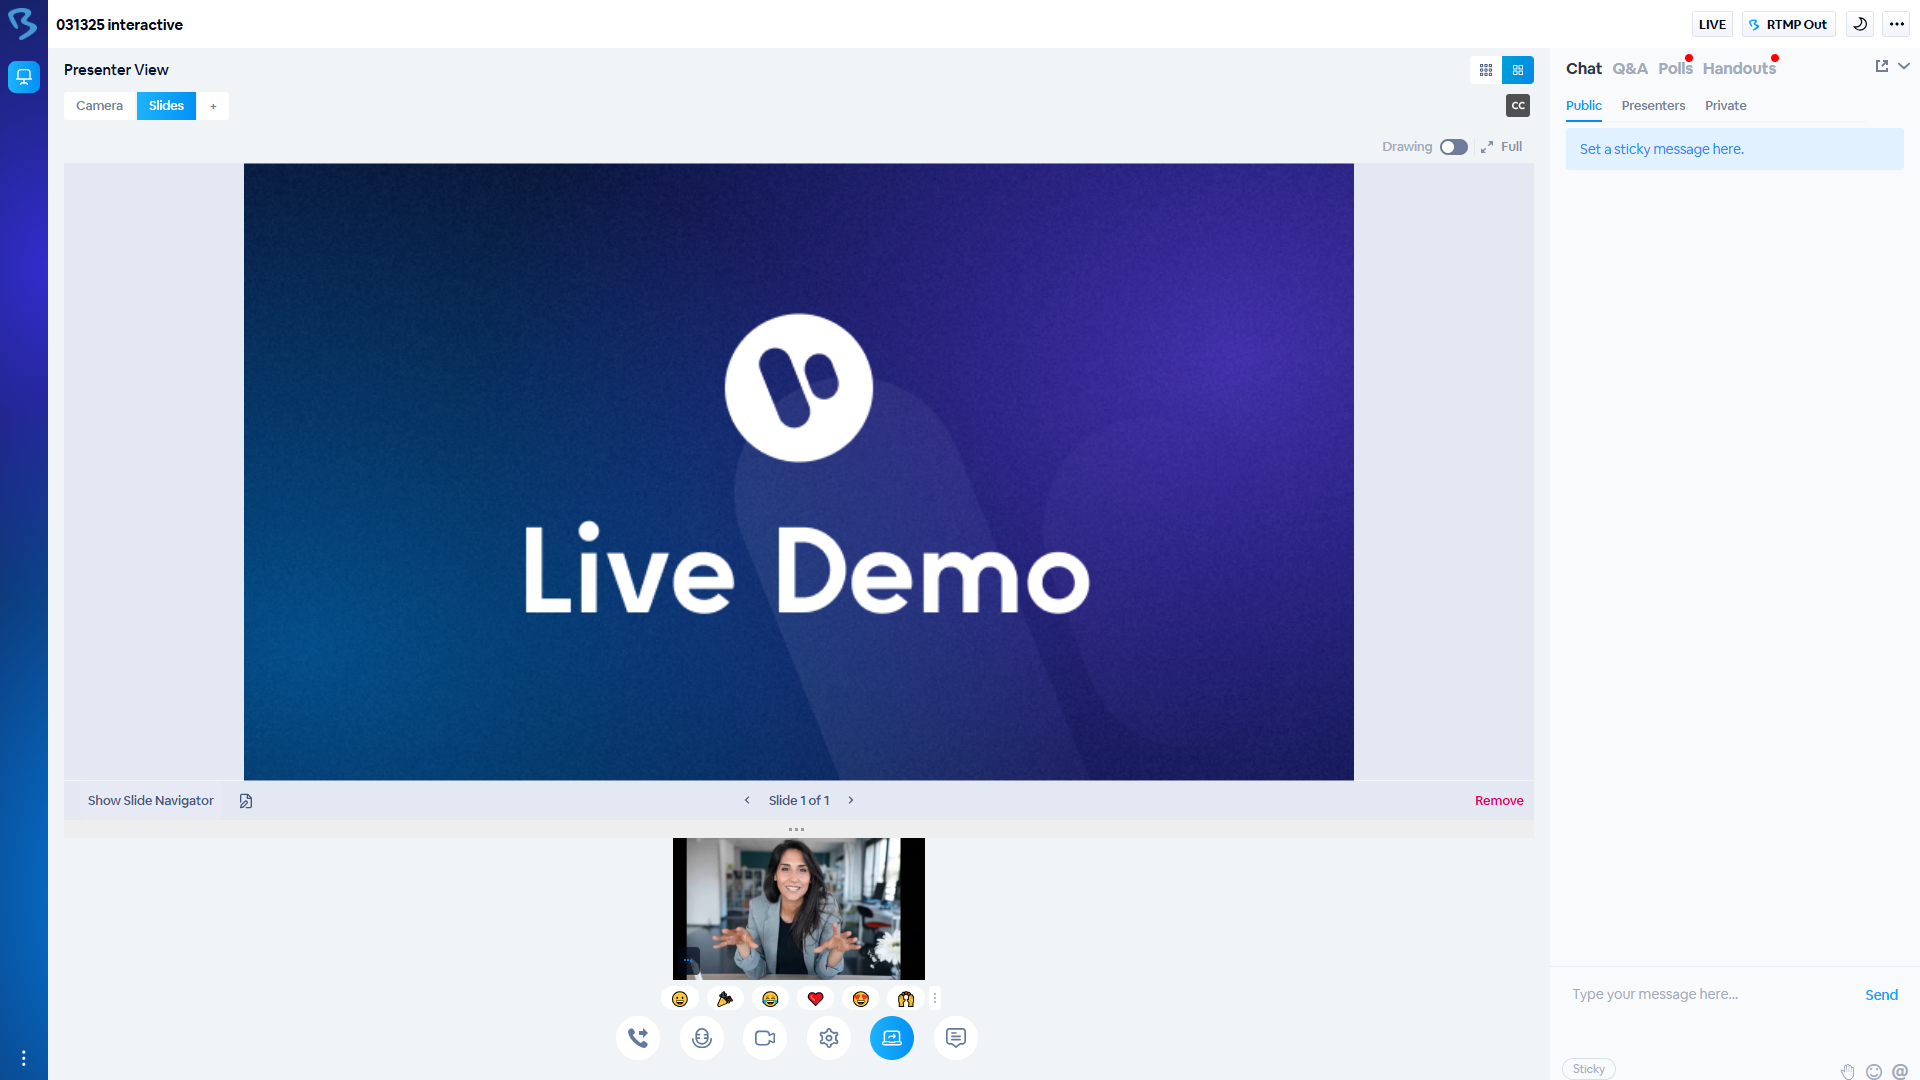The height and width of the screenshot is (1080, 1920).
Task: Click the slide notes document icon
Action: pyautogui.click(x=246, y=801)
